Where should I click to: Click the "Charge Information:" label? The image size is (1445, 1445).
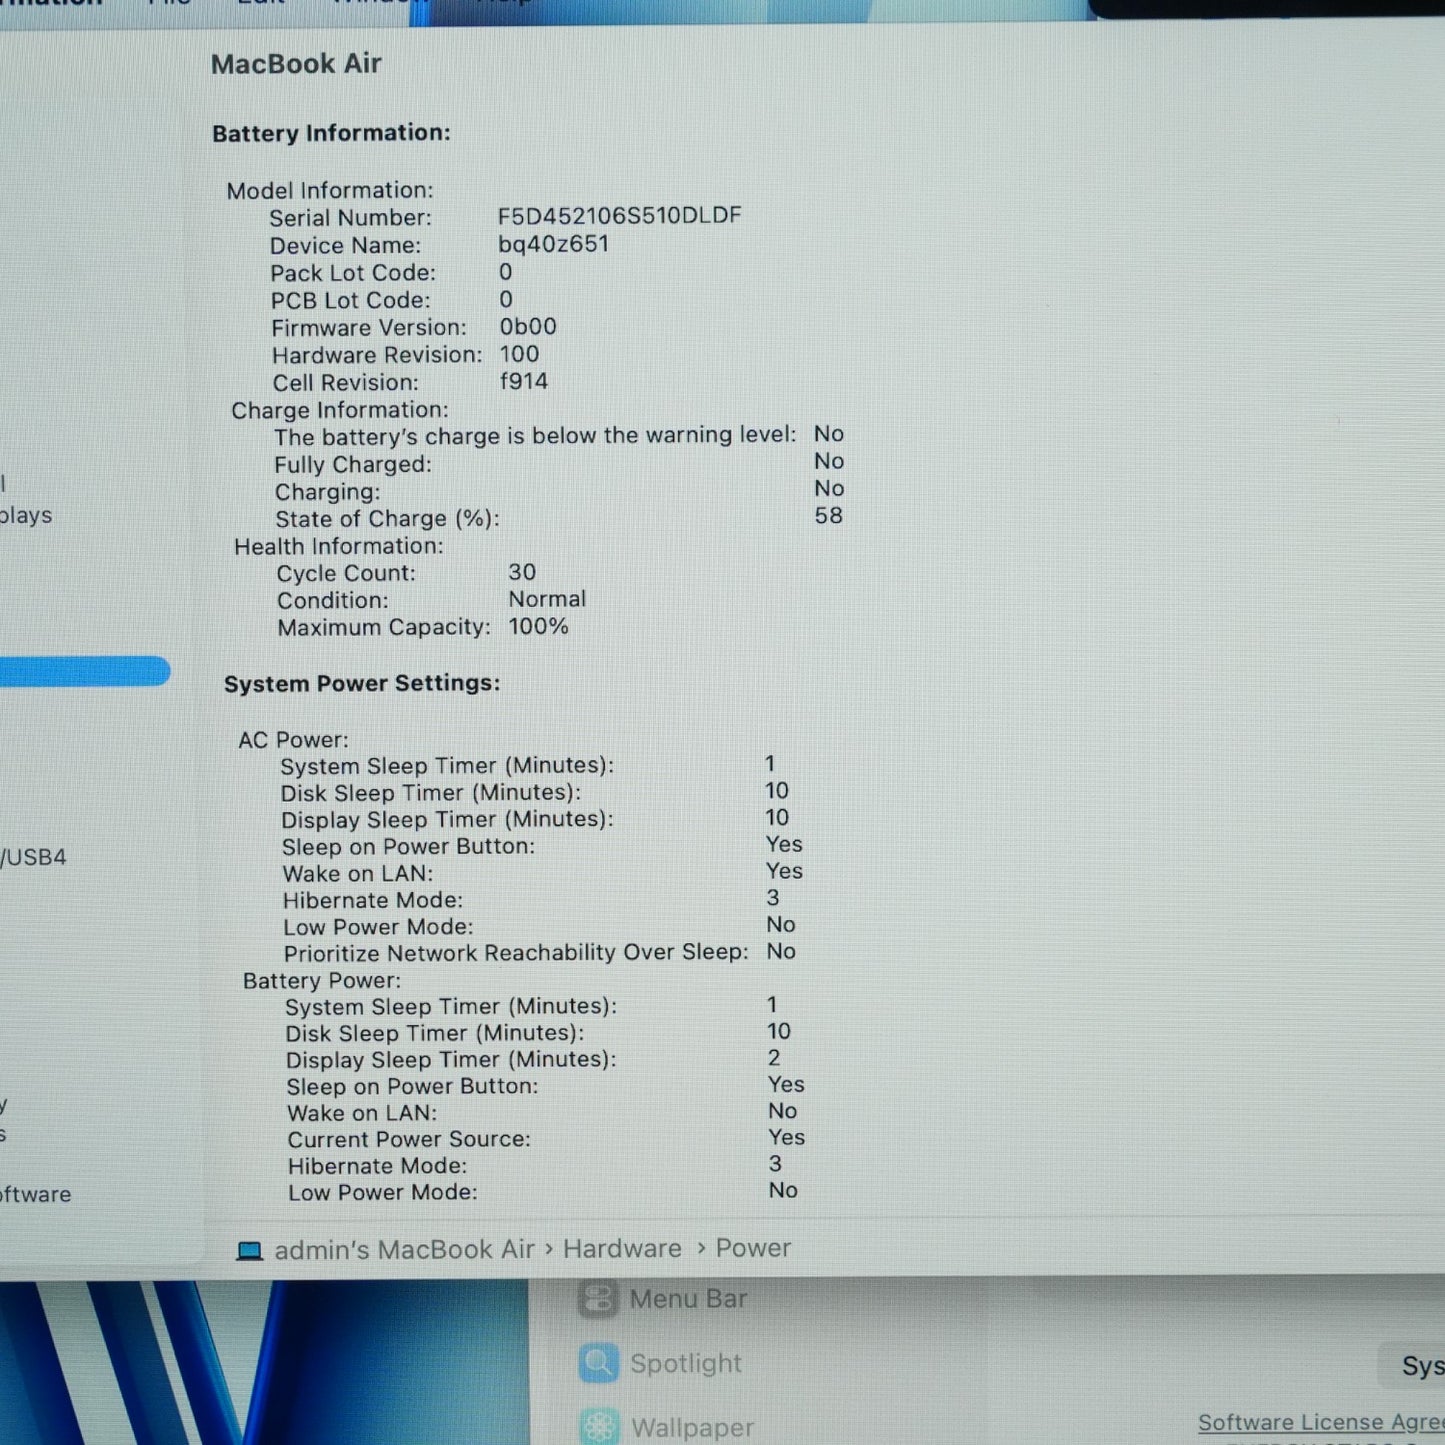tap(340, 410)
